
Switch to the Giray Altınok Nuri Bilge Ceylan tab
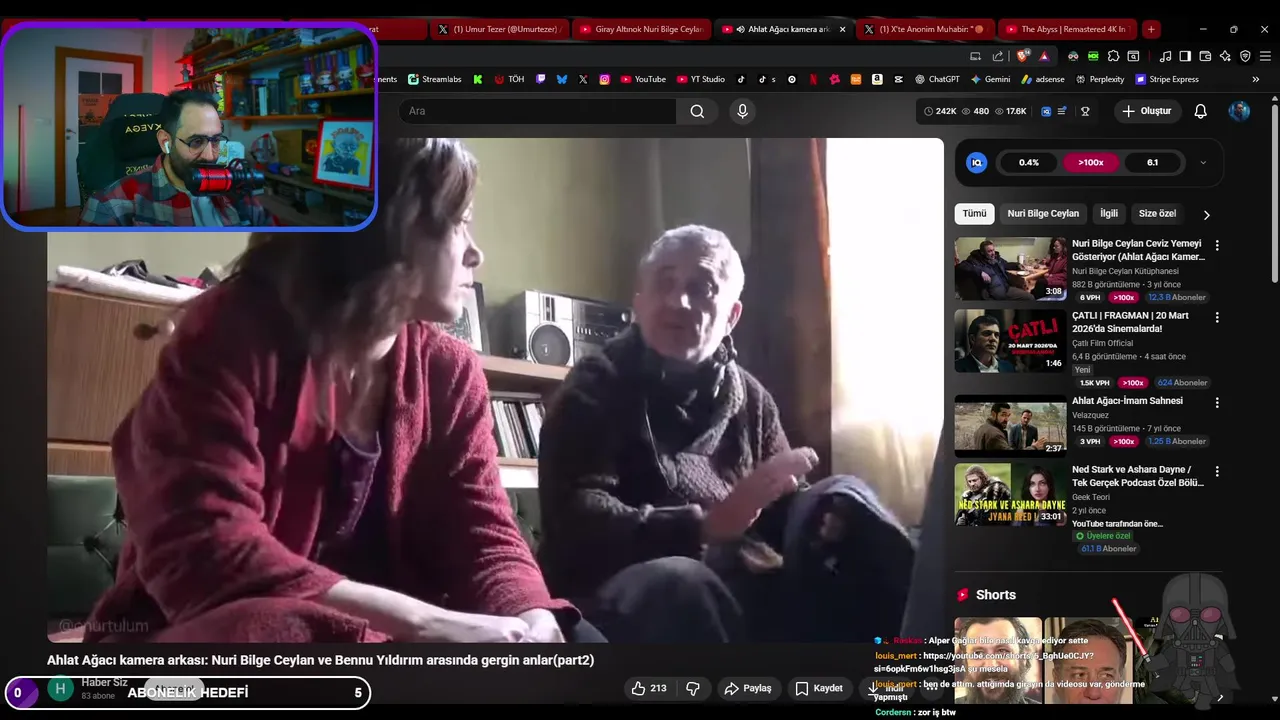click(643, 29)
